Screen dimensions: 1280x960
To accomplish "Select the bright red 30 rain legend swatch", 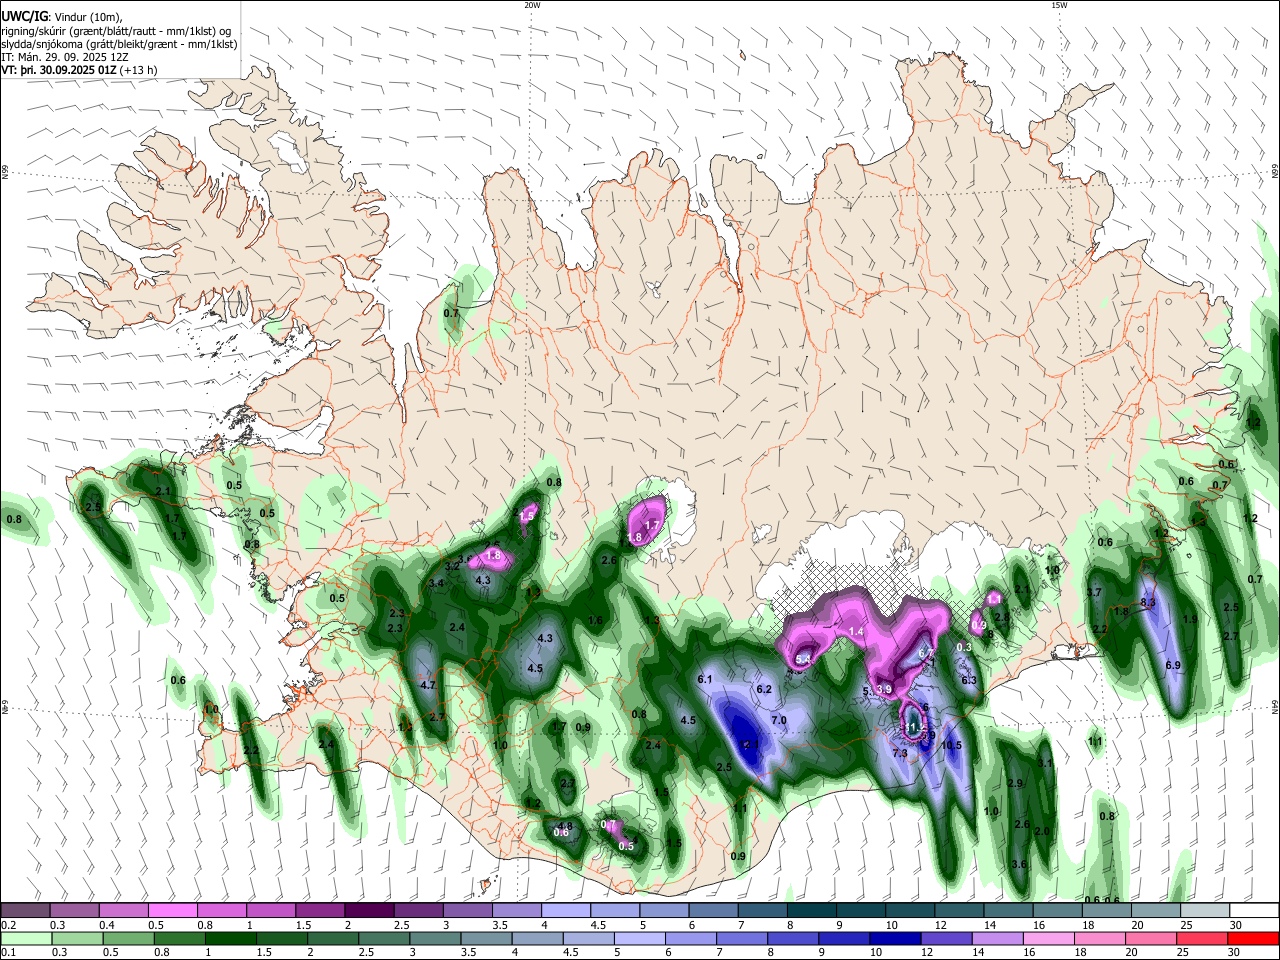I will click(1252, 938).
